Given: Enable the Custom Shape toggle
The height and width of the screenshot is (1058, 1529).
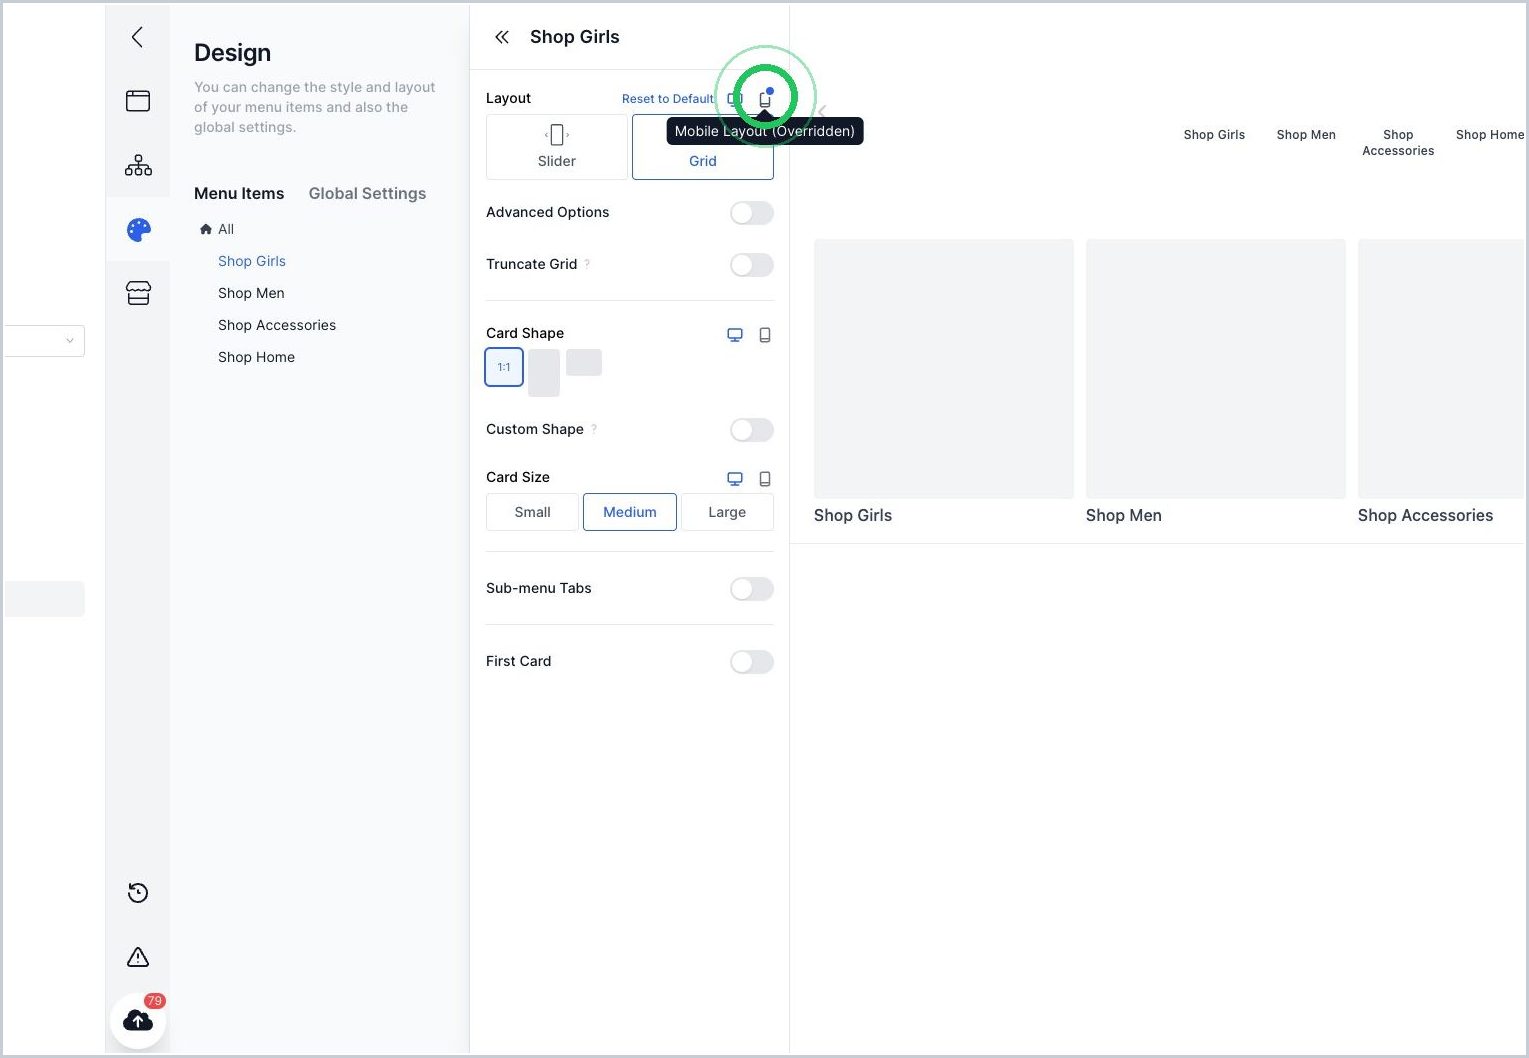Looking at the screenshot, I should 752,430.
